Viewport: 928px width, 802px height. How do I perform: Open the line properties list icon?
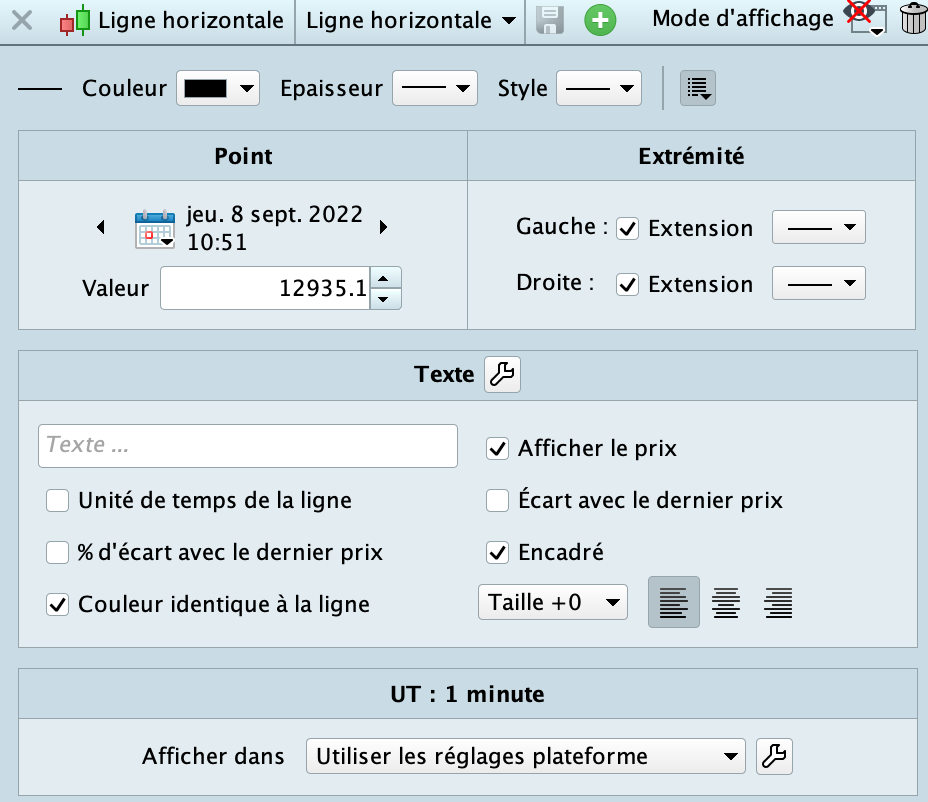click(698, 88)
